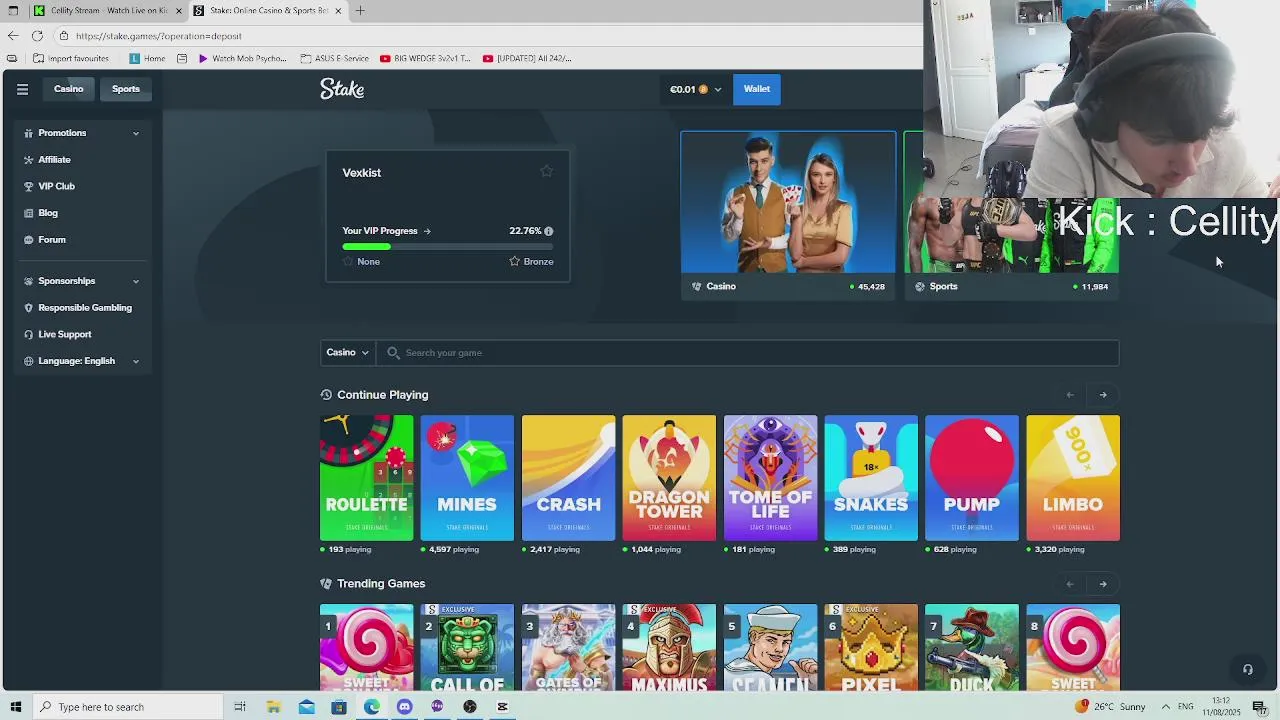Click the Affiliate sidebar item
The height and width of the screenshot is (720, 1280).
(x=54, y=159)
